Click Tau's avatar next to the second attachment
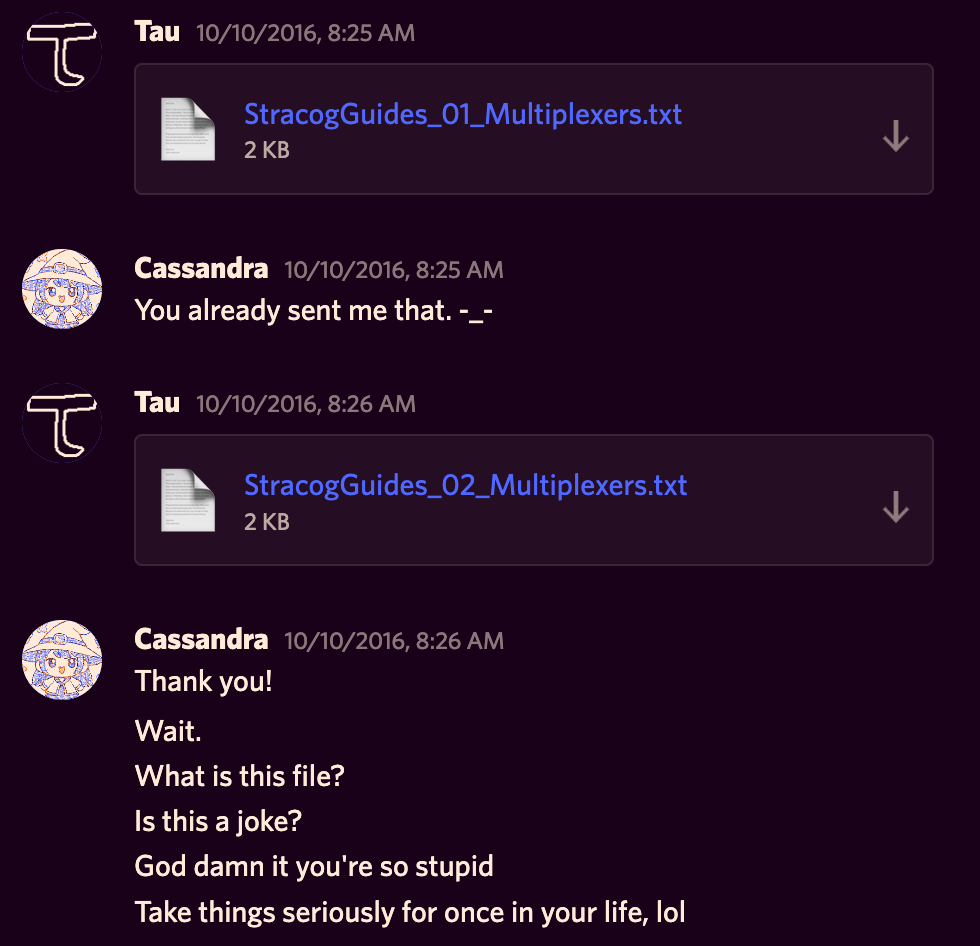The height and width of the screenshot is (946, 980). (61, 422)
